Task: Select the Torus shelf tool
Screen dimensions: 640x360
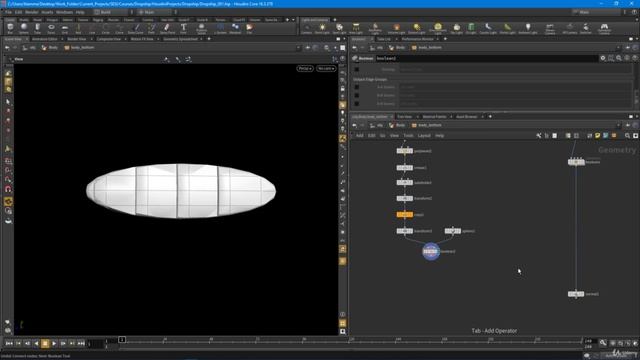Action: [x=51, y=29]
